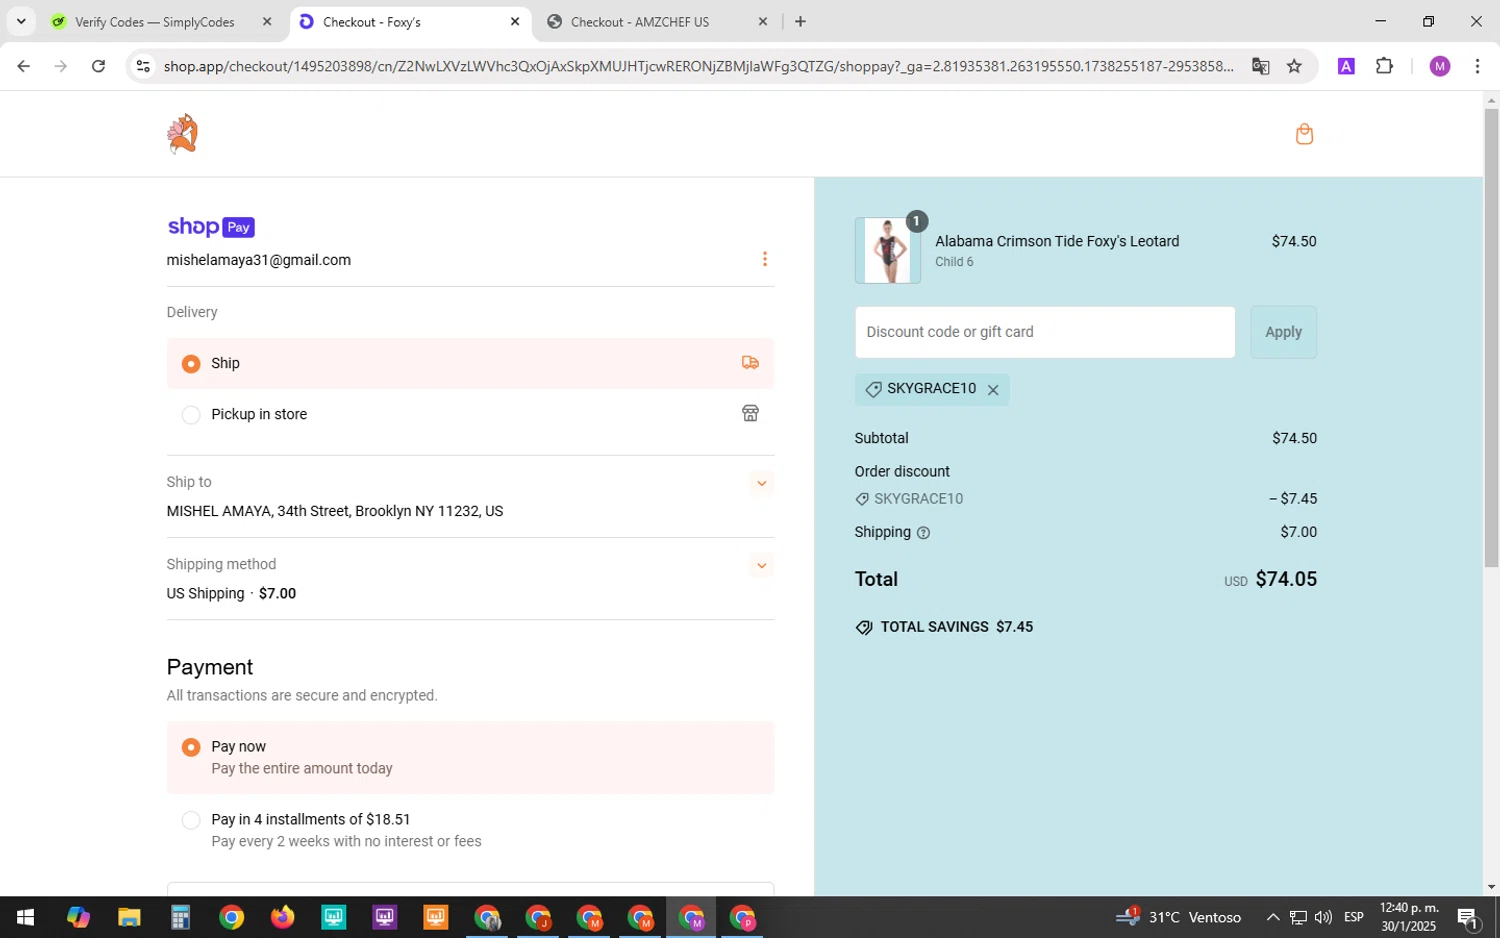Click the store icon beside Pickup in store
1500x938 pixels.
click(x=750, y=414)
